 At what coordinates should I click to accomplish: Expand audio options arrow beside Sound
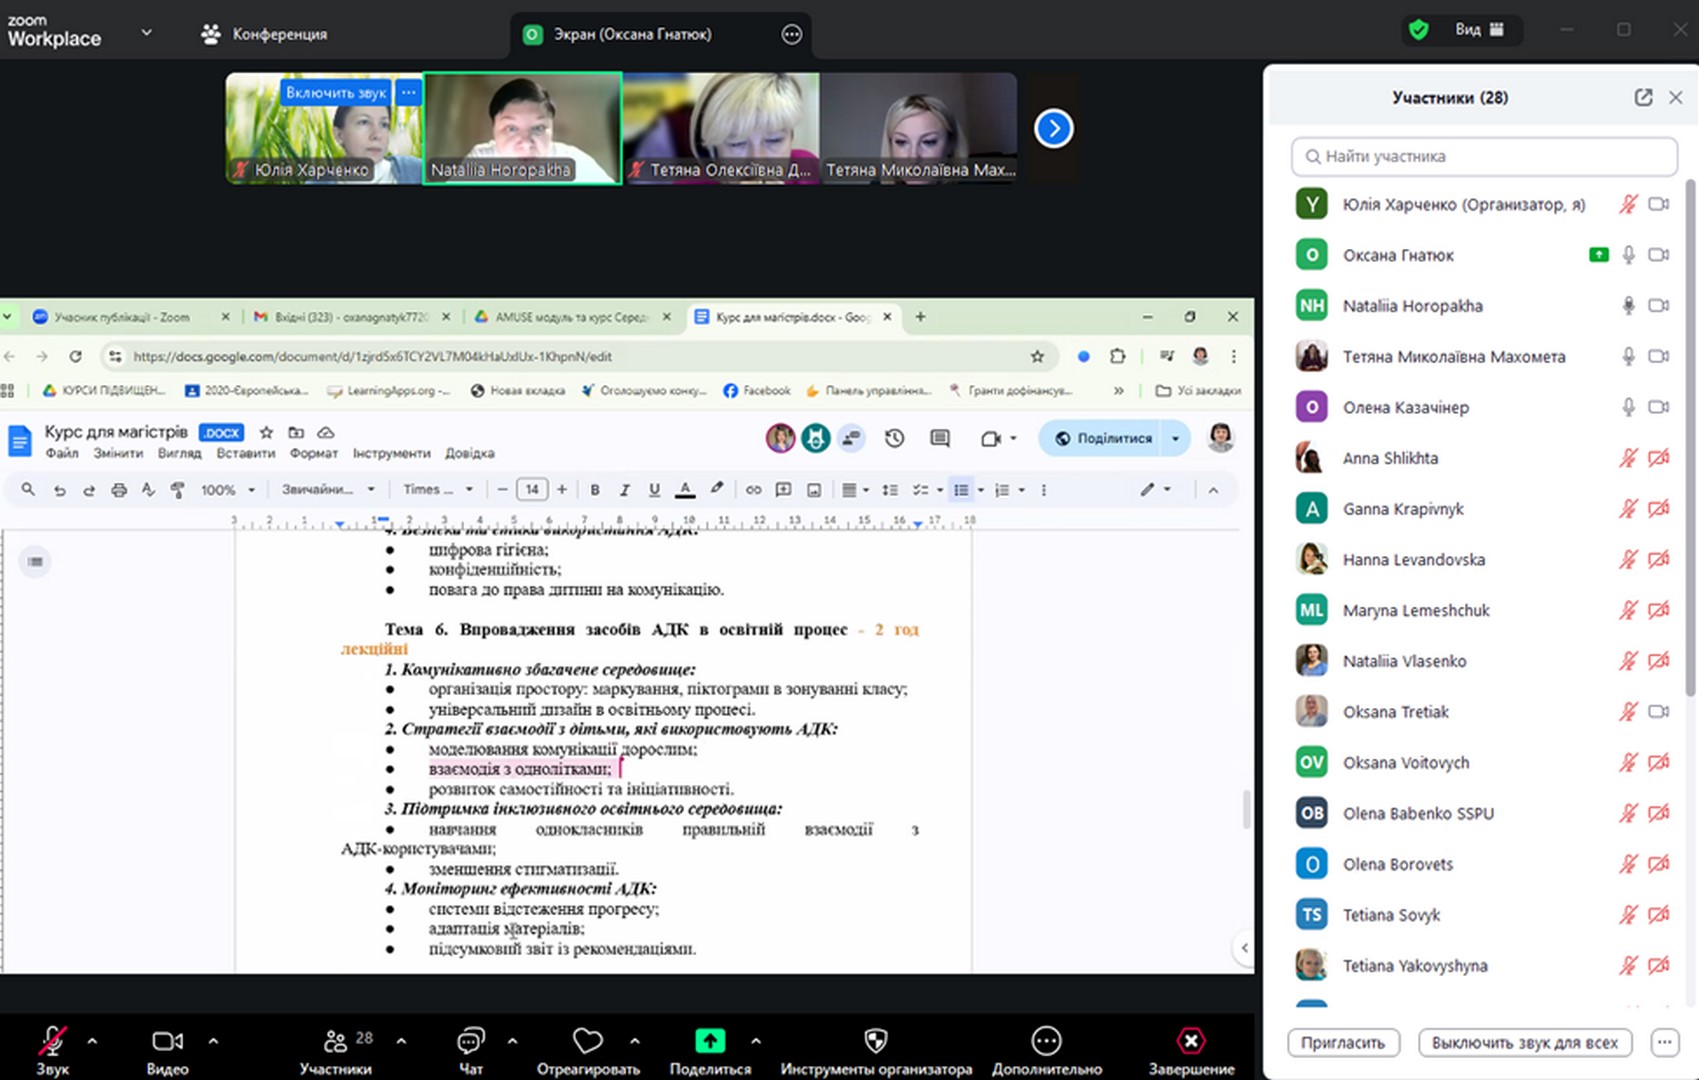[x=92, y=1041]
